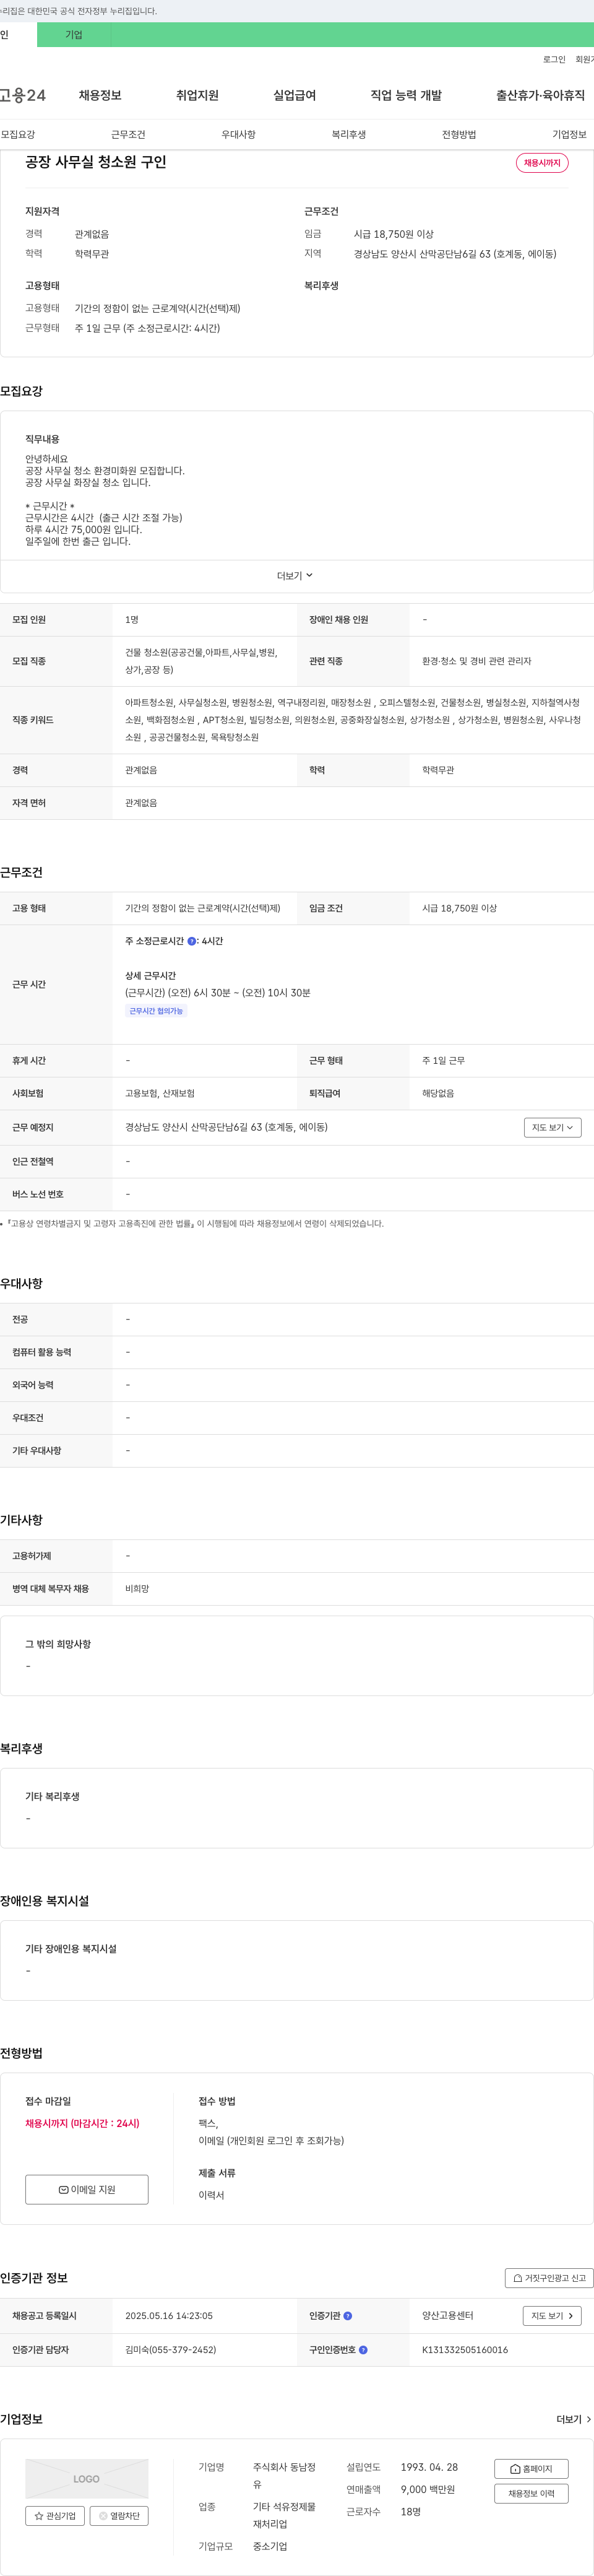This screenshot has width=594, height=2576.
Task: View 채용정보 이력 button
Action: coord(531,2494)
